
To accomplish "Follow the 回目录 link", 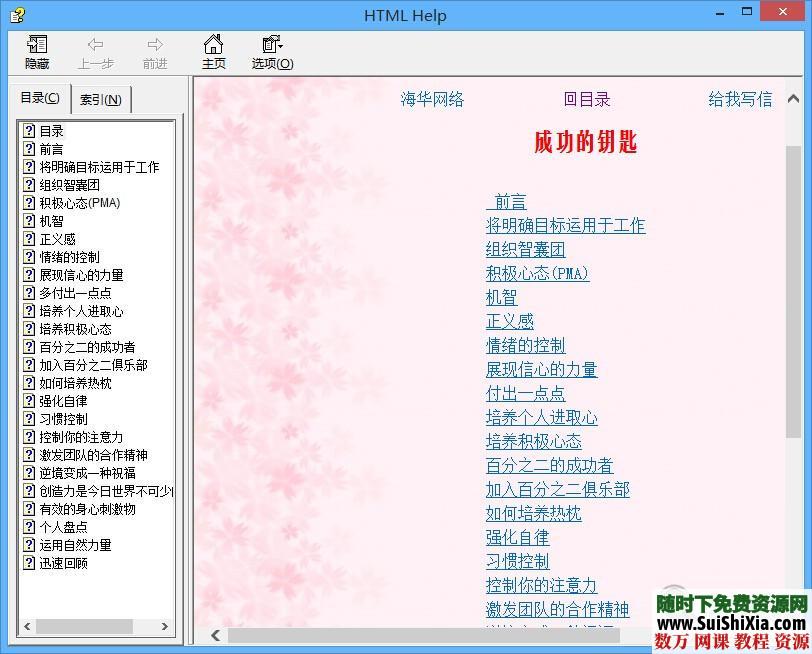I will coord(586,99).
